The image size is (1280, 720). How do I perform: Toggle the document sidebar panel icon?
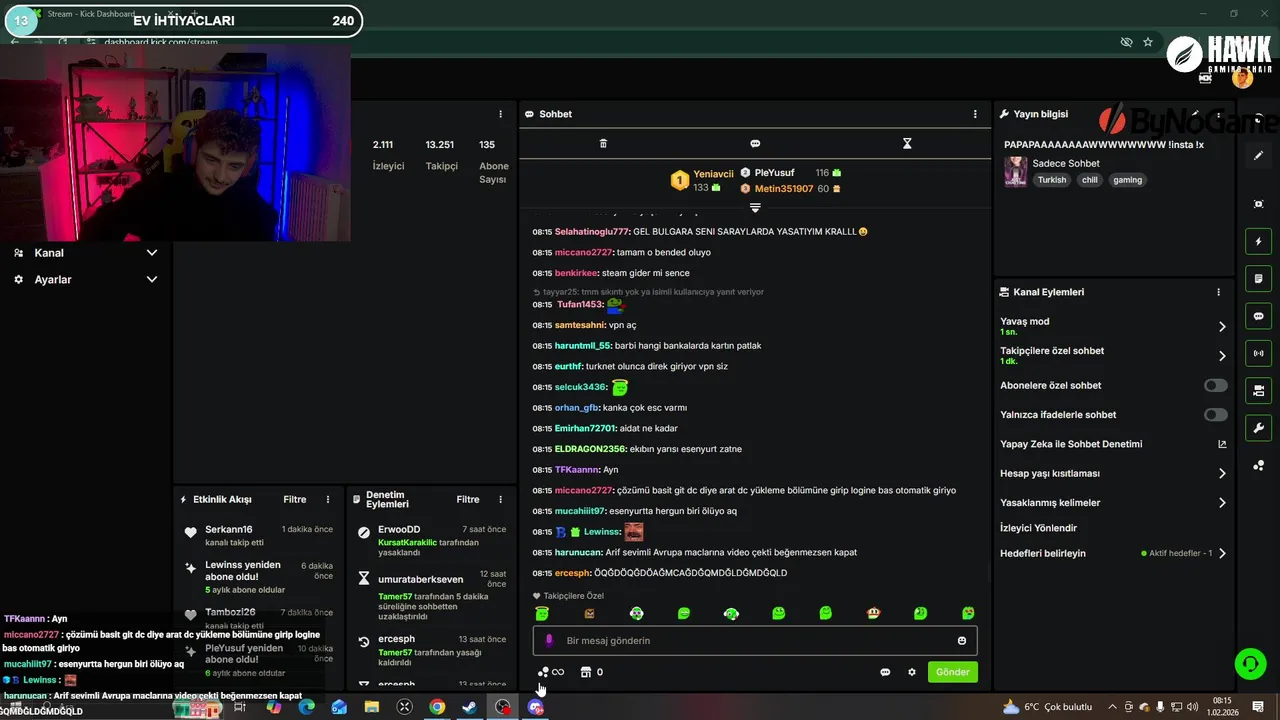[x=1258, y=278]
